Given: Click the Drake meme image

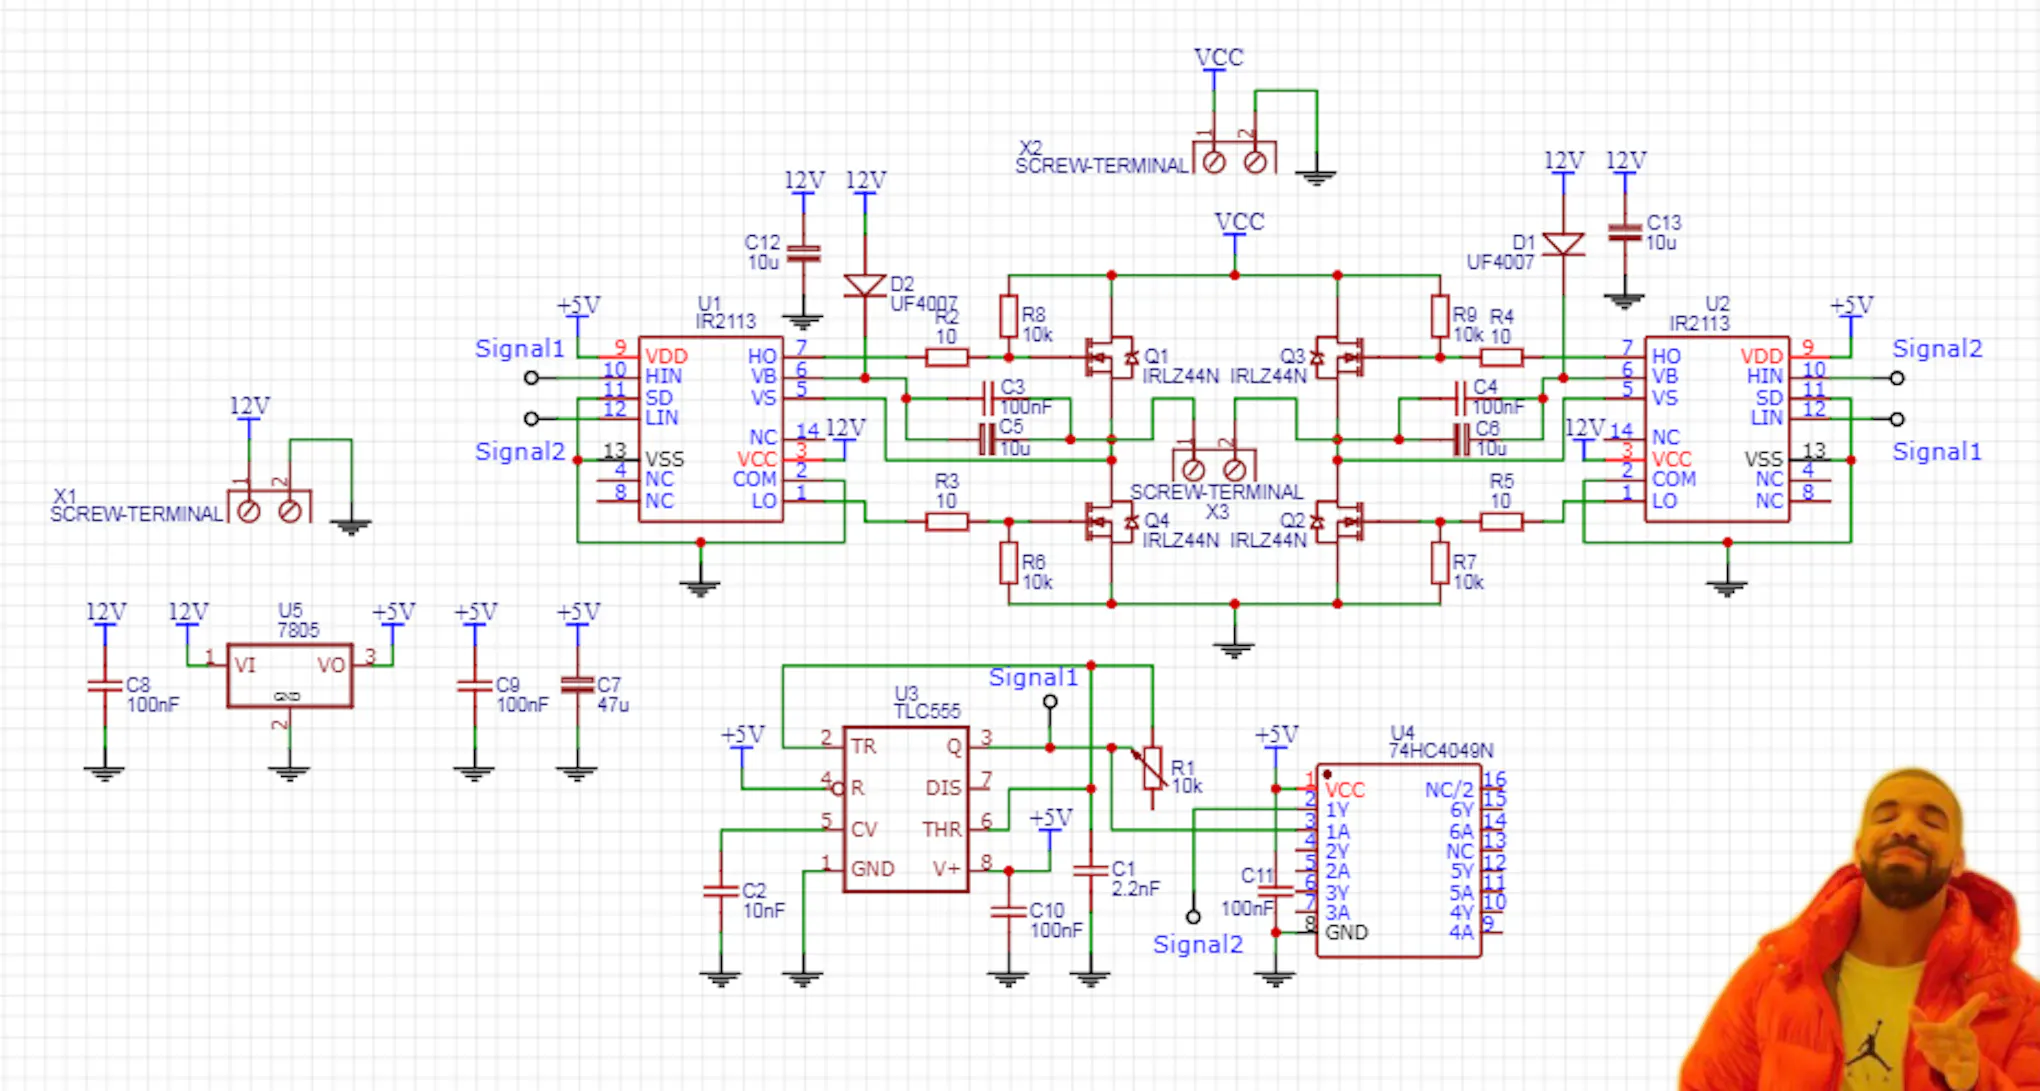Looking at the screenshot, I should point(1858,929).
